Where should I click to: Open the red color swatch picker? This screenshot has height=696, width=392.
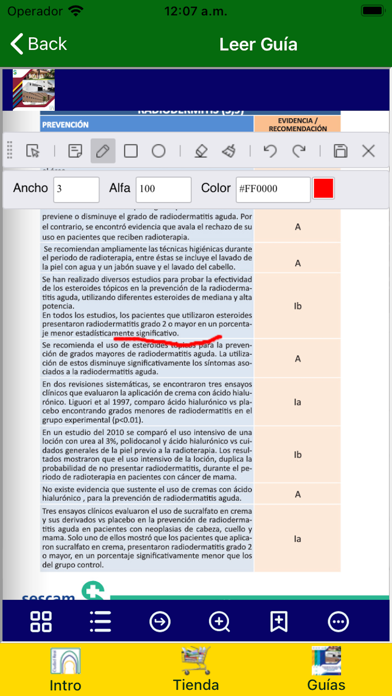point(323,189)
